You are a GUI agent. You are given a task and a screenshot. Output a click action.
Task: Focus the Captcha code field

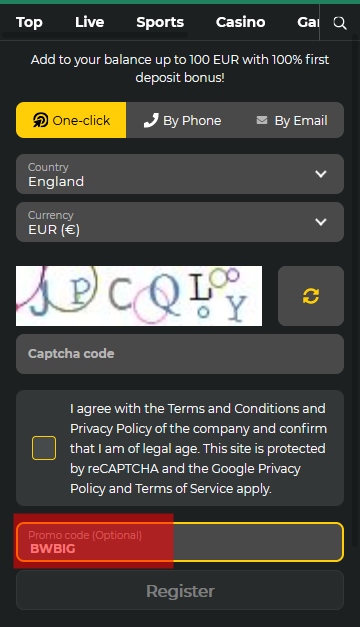180,354
